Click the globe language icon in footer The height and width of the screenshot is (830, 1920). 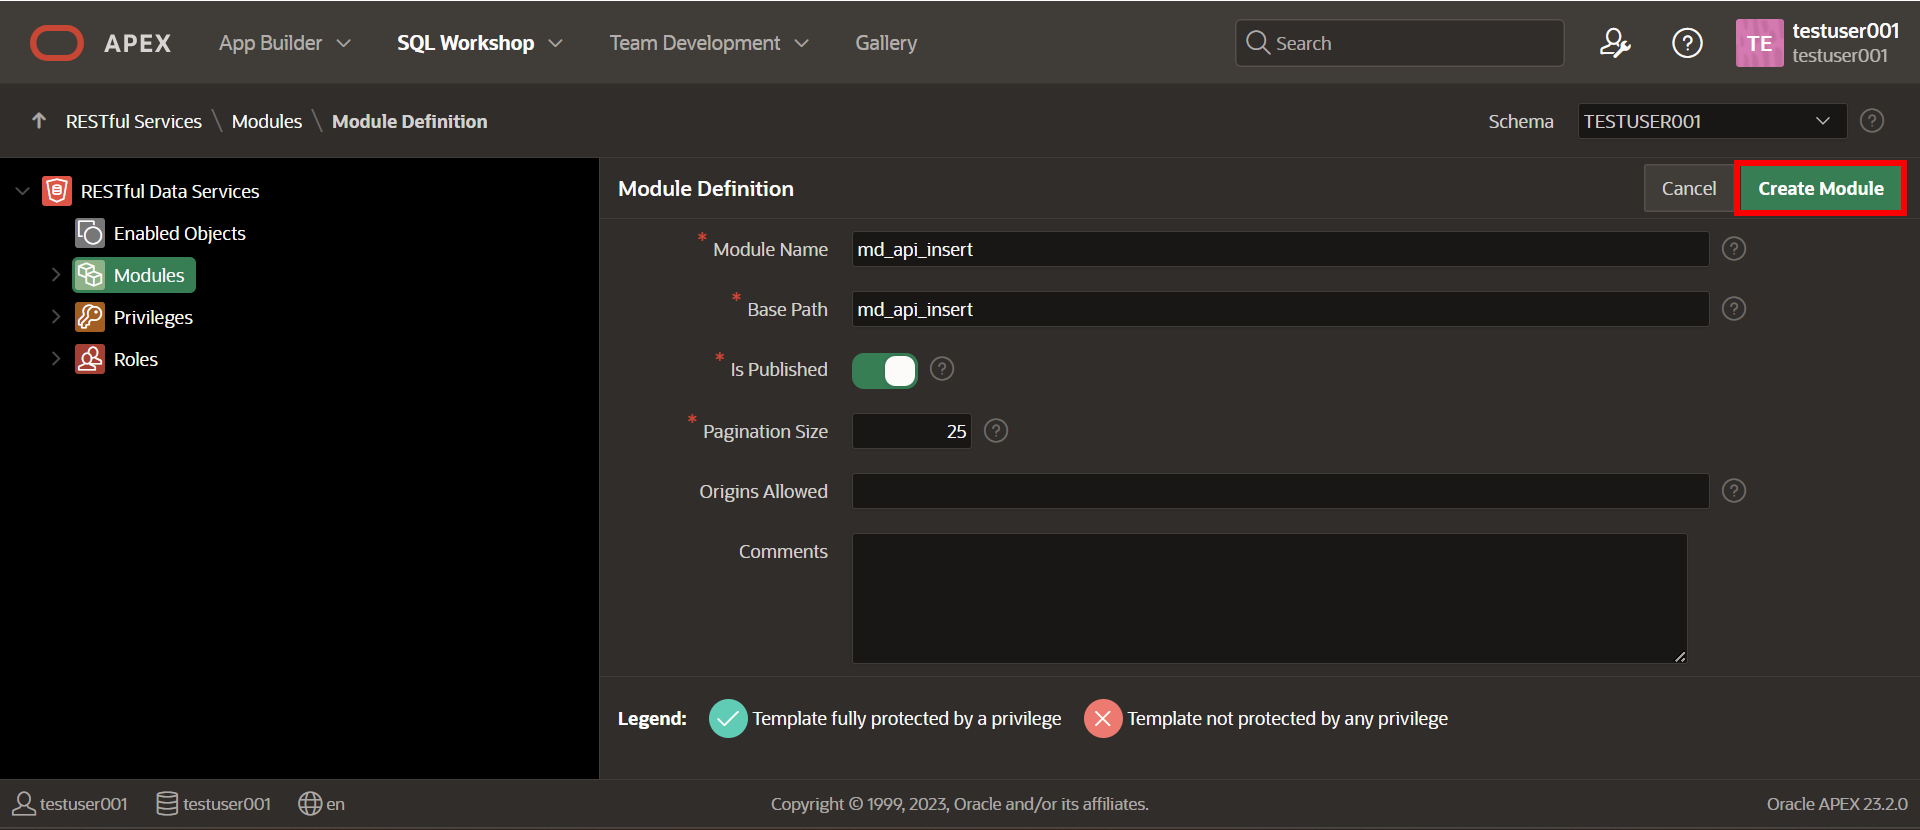tap(310, 804)
